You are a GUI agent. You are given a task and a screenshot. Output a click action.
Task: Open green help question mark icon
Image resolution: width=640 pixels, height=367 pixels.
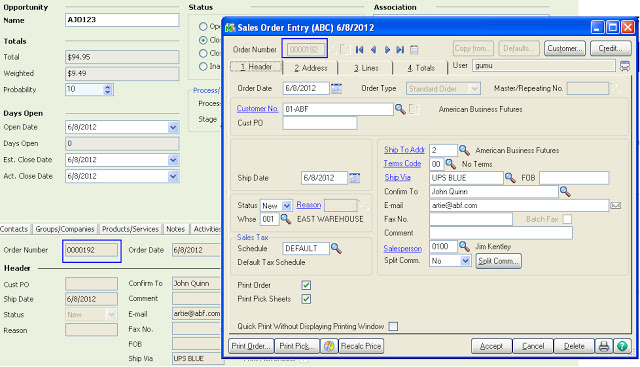(622, 346)
